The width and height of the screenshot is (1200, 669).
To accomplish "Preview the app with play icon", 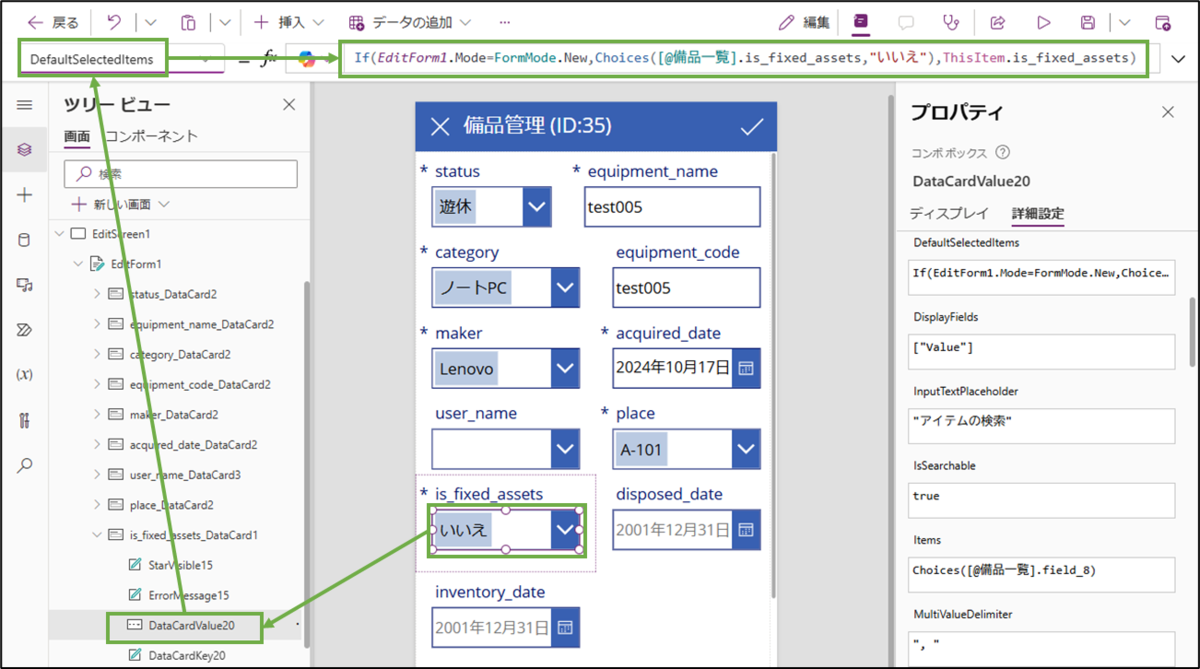I will point(1043,22).
